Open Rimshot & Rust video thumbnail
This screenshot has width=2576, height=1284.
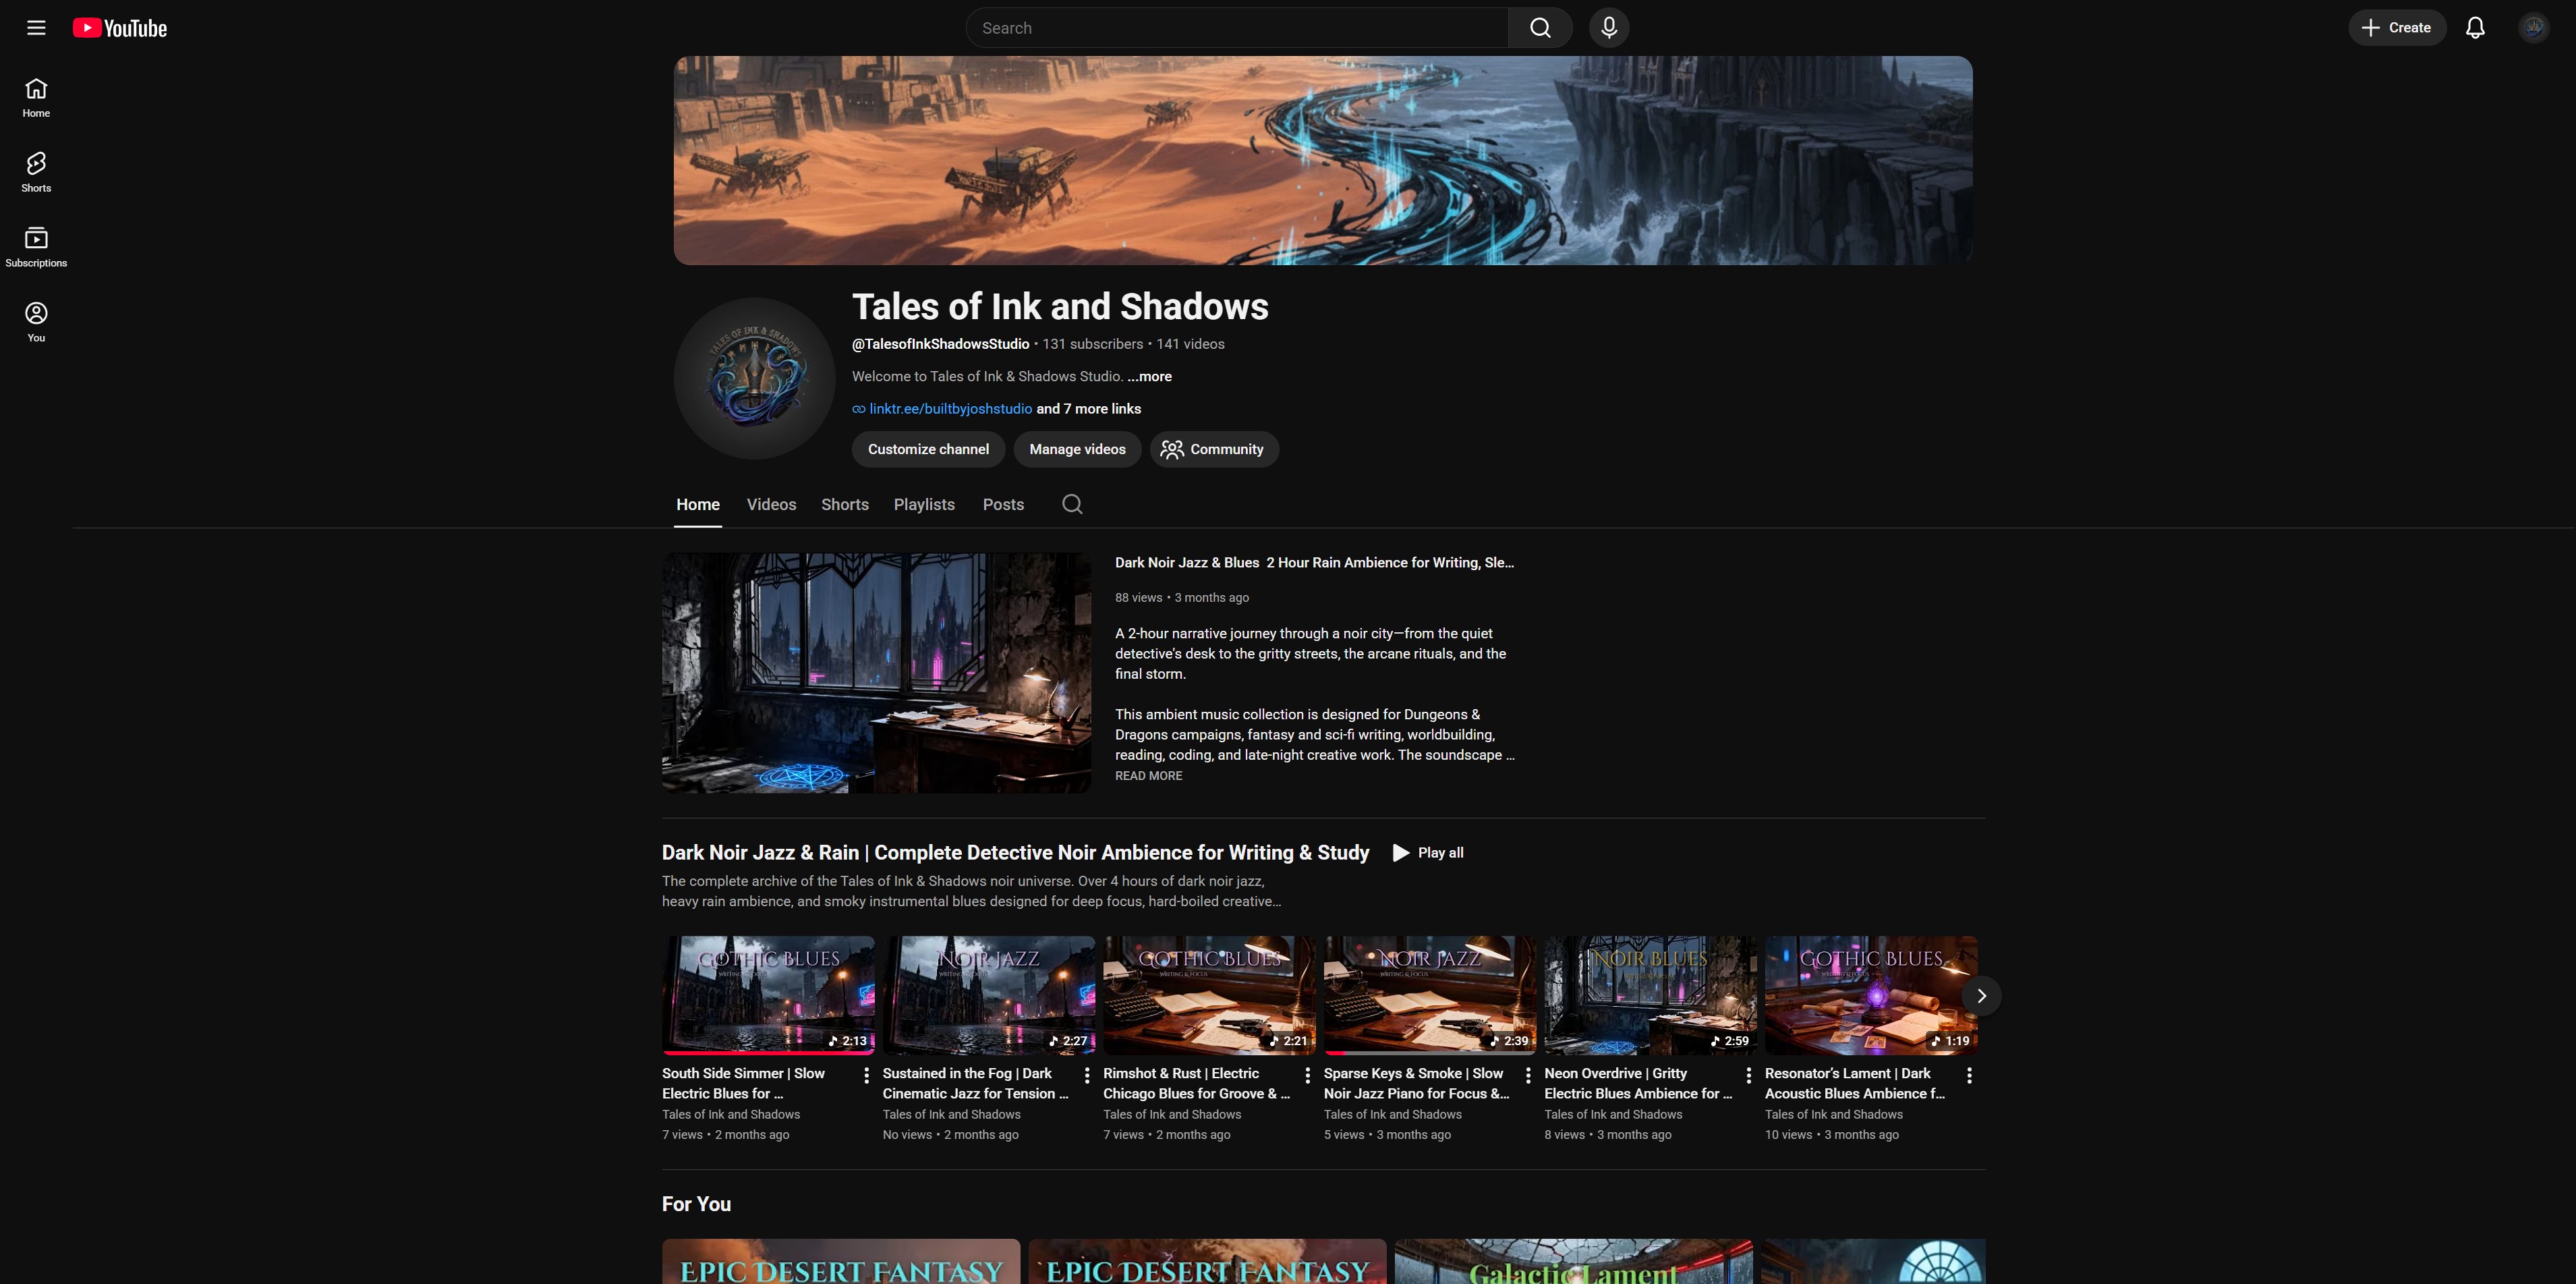pyautogui.click(x=1210, y=996)
